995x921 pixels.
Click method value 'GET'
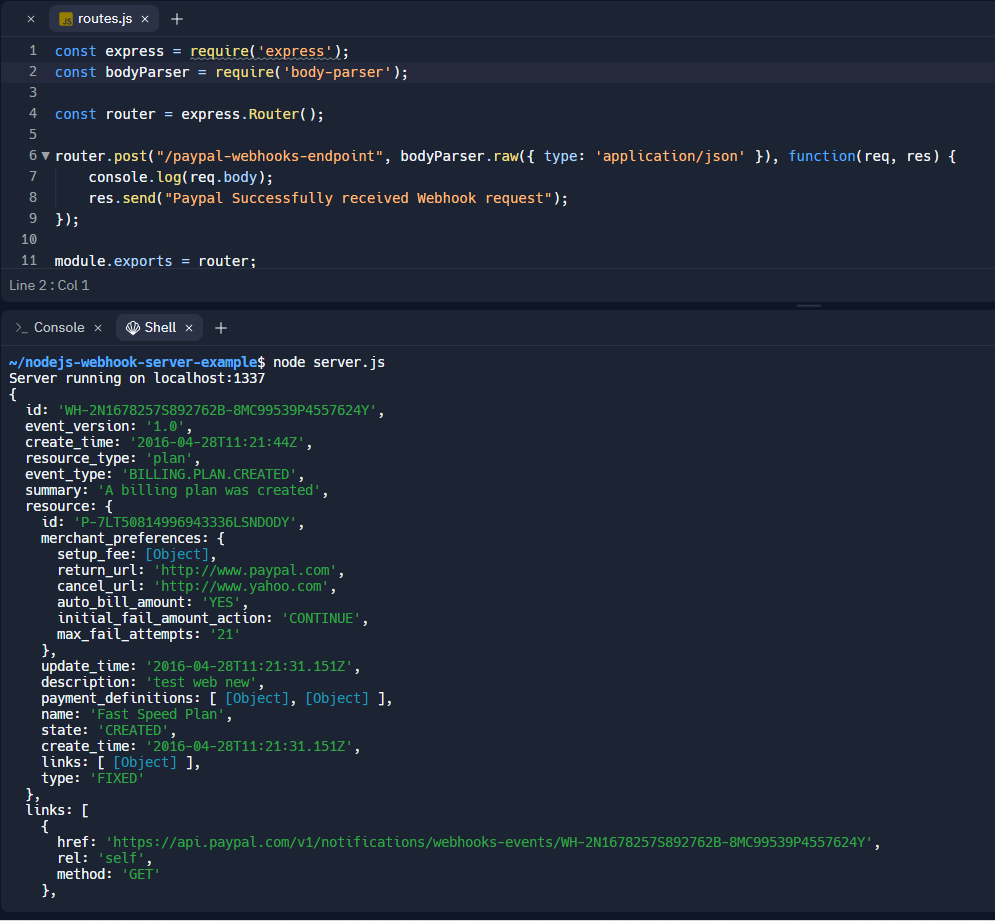[141, 874]
